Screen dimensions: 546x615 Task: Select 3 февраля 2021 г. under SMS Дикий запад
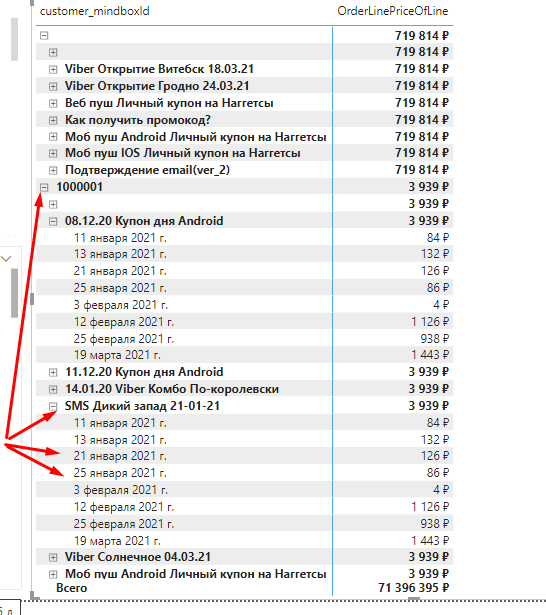(120, 490)
